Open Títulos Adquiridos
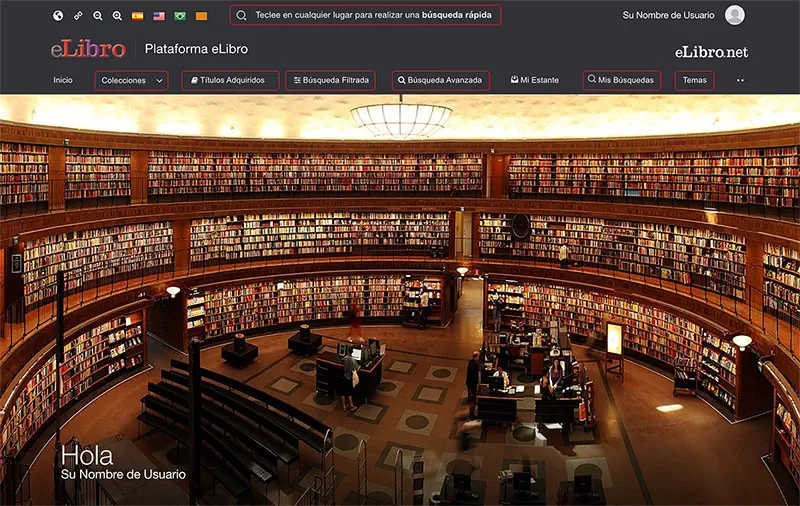 [x=230, y=80]
